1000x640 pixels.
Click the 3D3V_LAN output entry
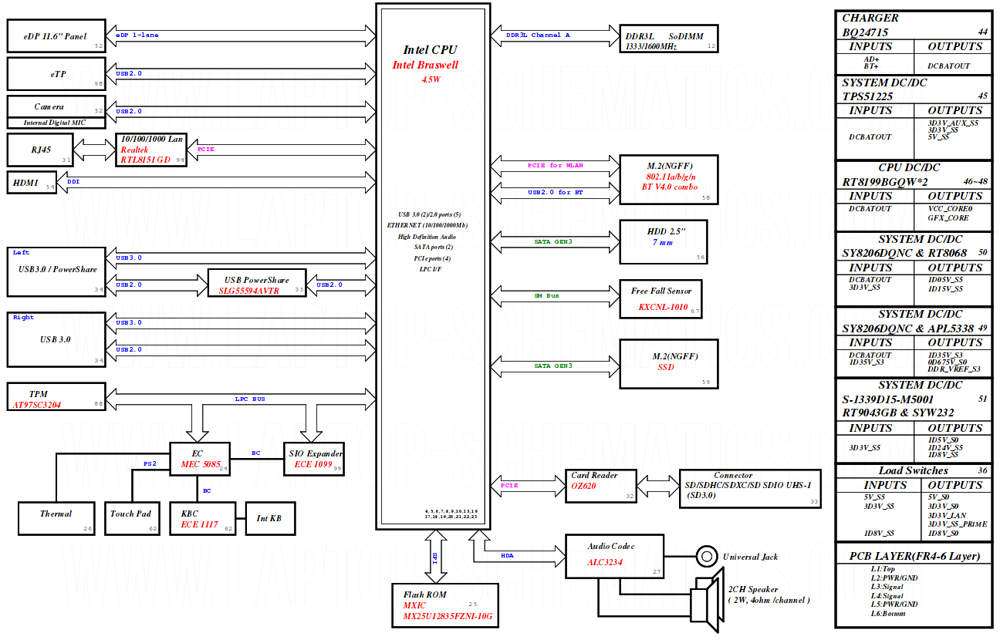tap(946, 515)
